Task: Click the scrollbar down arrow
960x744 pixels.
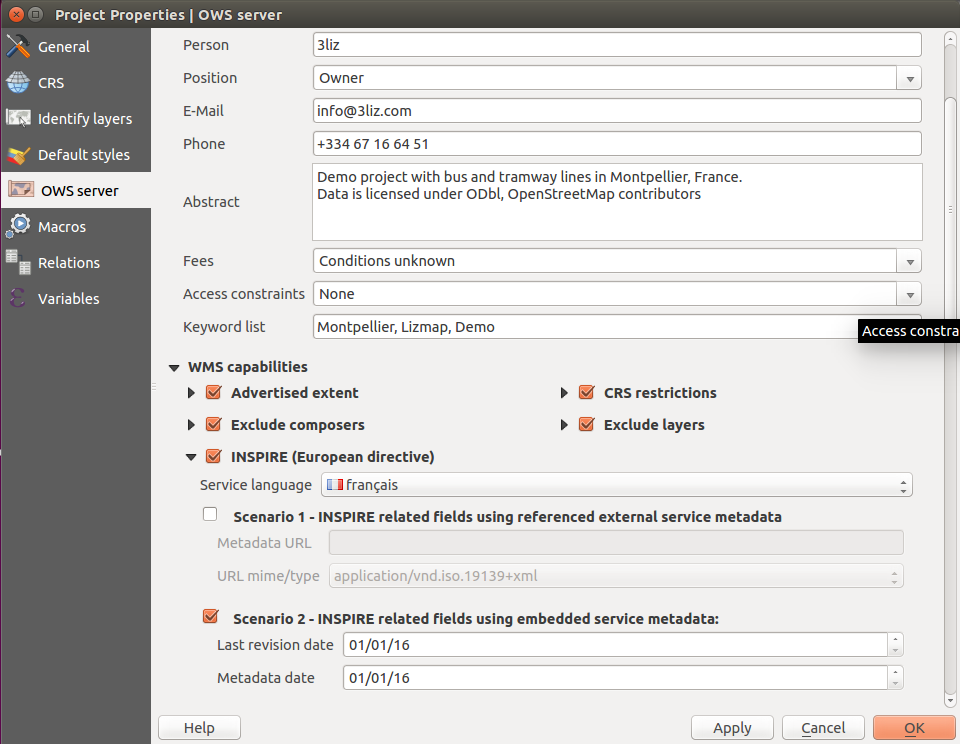Action: [950, 700]
